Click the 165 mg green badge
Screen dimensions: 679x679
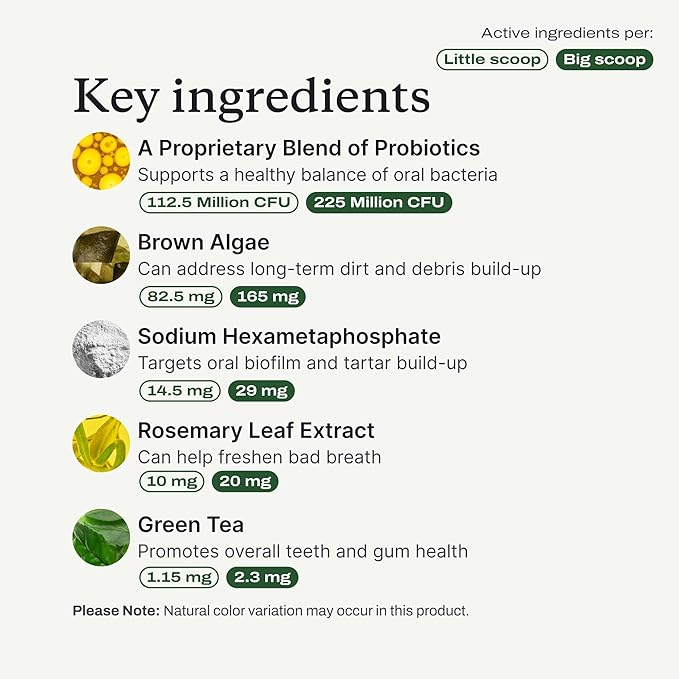268,297
